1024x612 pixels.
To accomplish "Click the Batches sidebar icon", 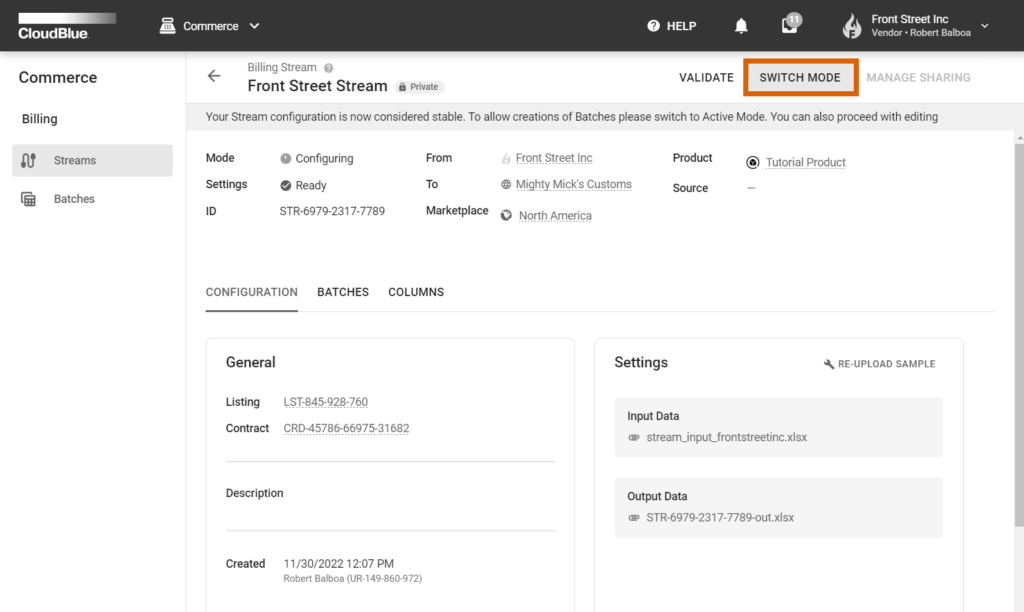I will tap(28, 199).
